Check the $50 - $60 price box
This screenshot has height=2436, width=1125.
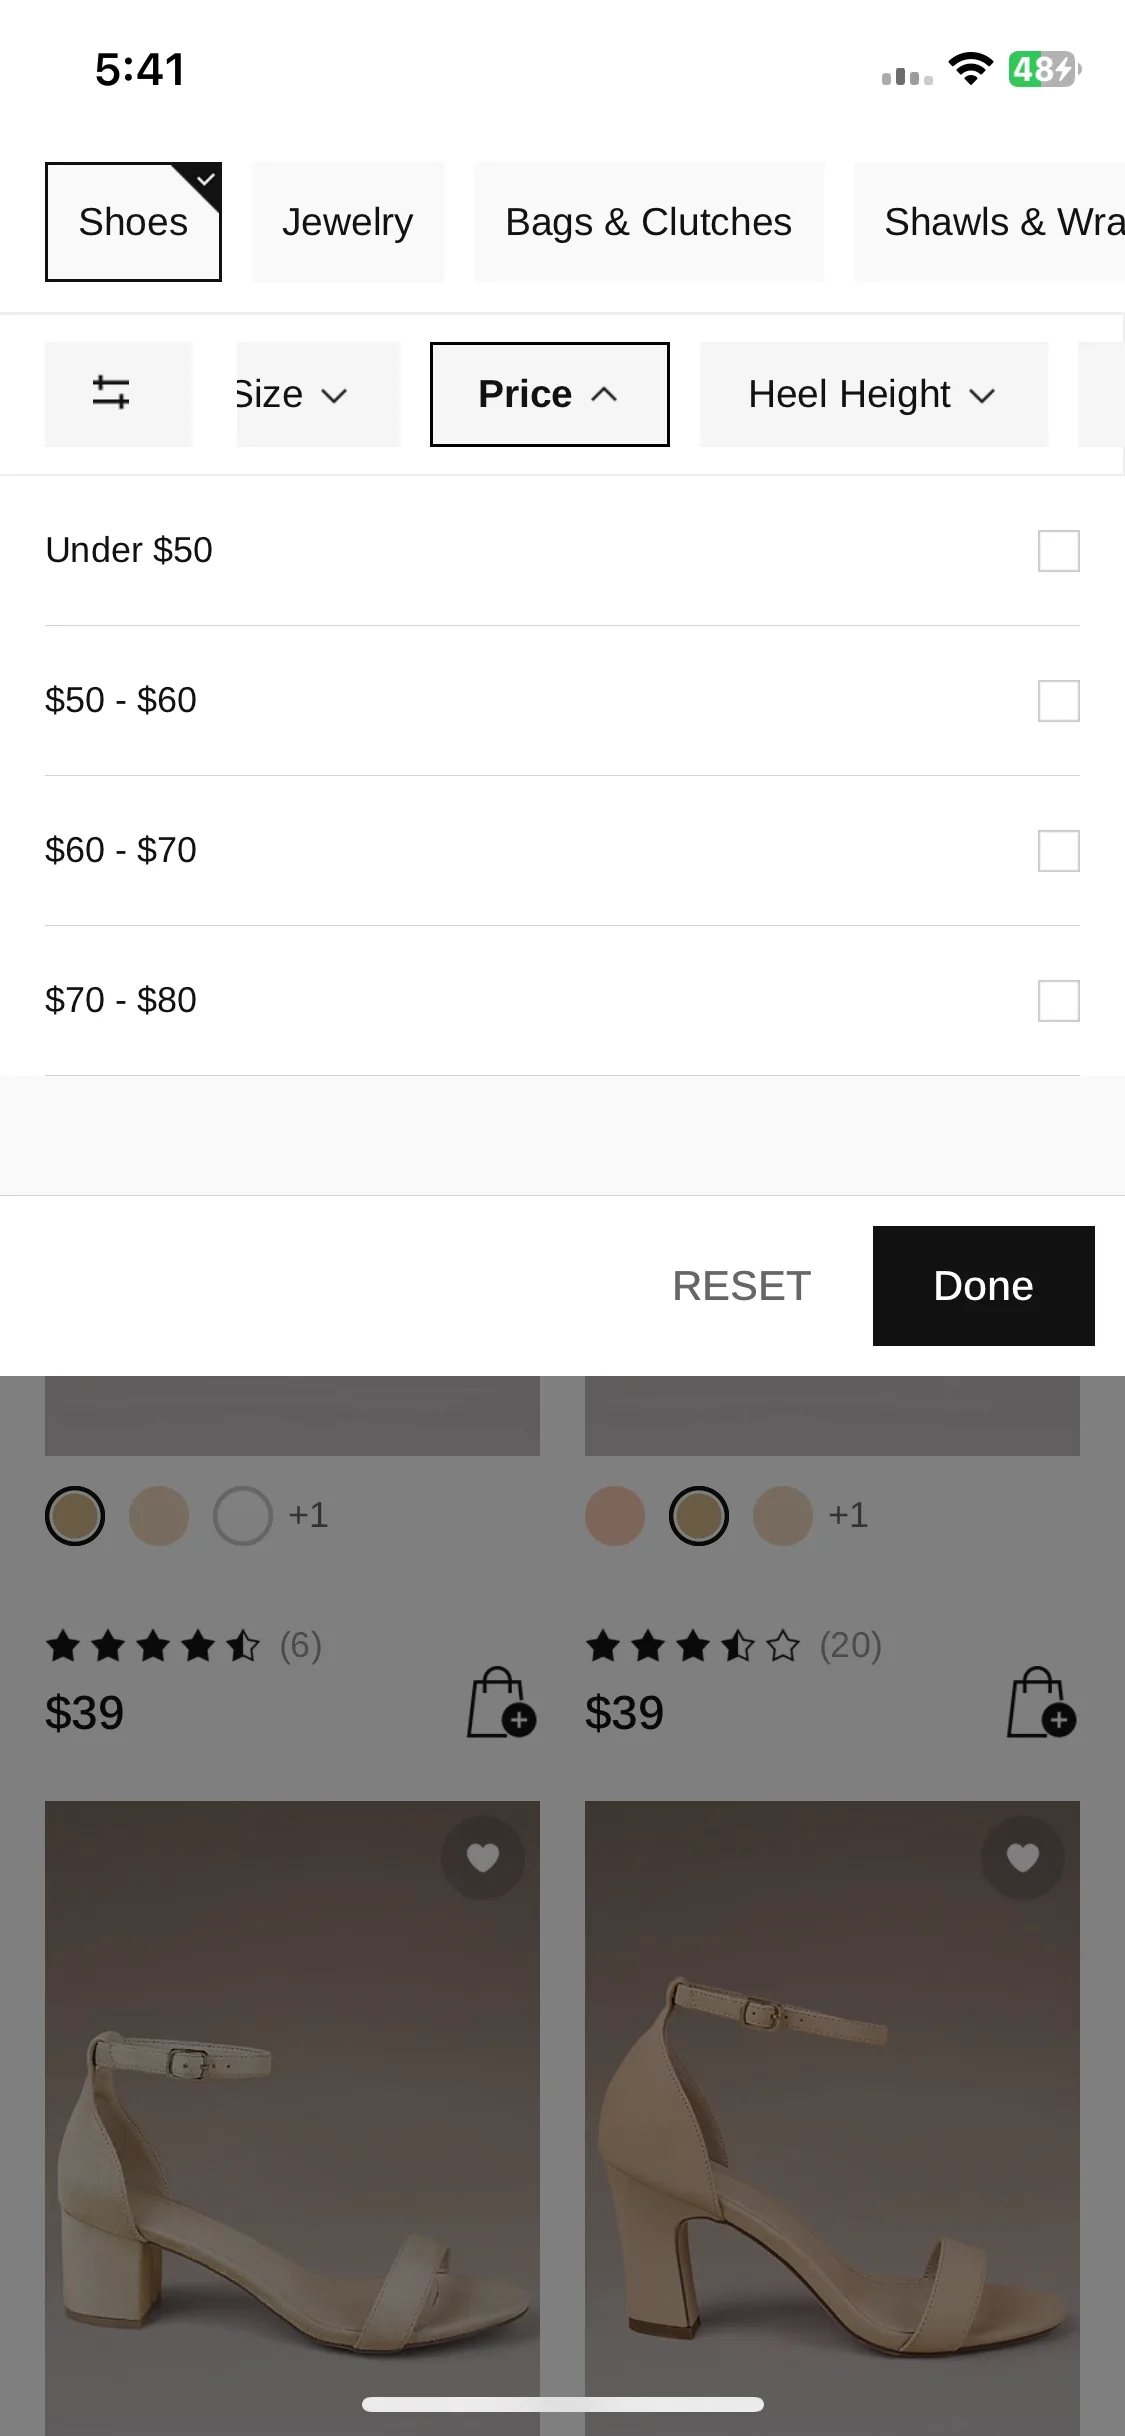[x=1059, y=701]
